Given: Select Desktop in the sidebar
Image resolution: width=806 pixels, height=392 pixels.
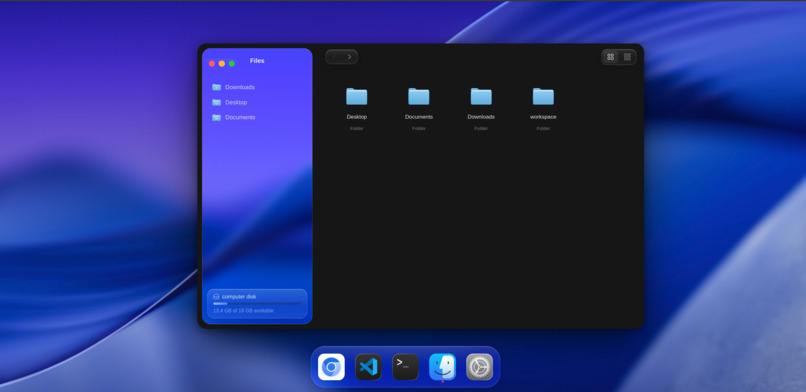Looking at the screenshot, I should point(257,102).
